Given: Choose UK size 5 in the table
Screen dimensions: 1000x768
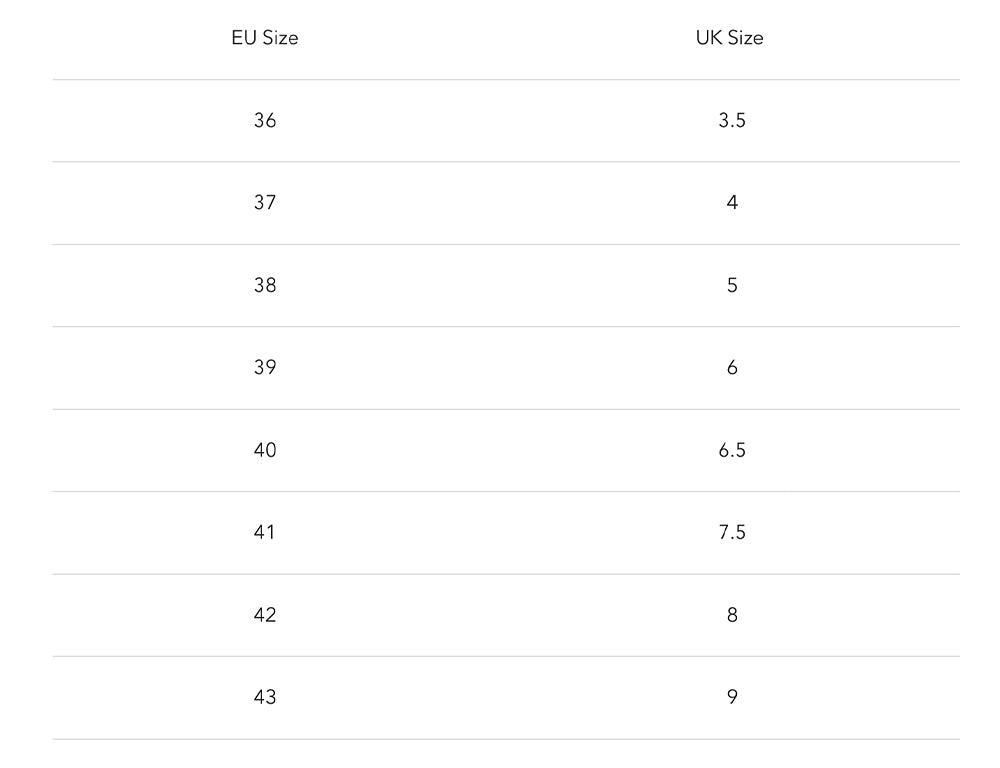Looking at the screenshot, I should (x=732, y=286).
